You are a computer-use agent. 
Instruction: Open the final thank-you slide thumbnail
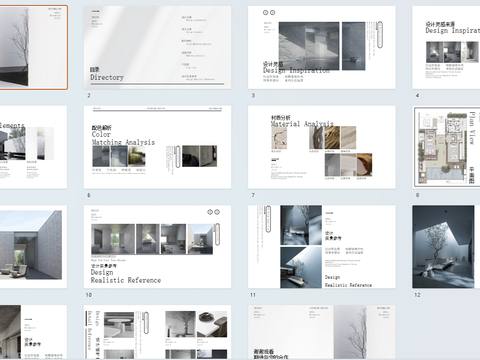pyautogui.click(x=322, y=332)
